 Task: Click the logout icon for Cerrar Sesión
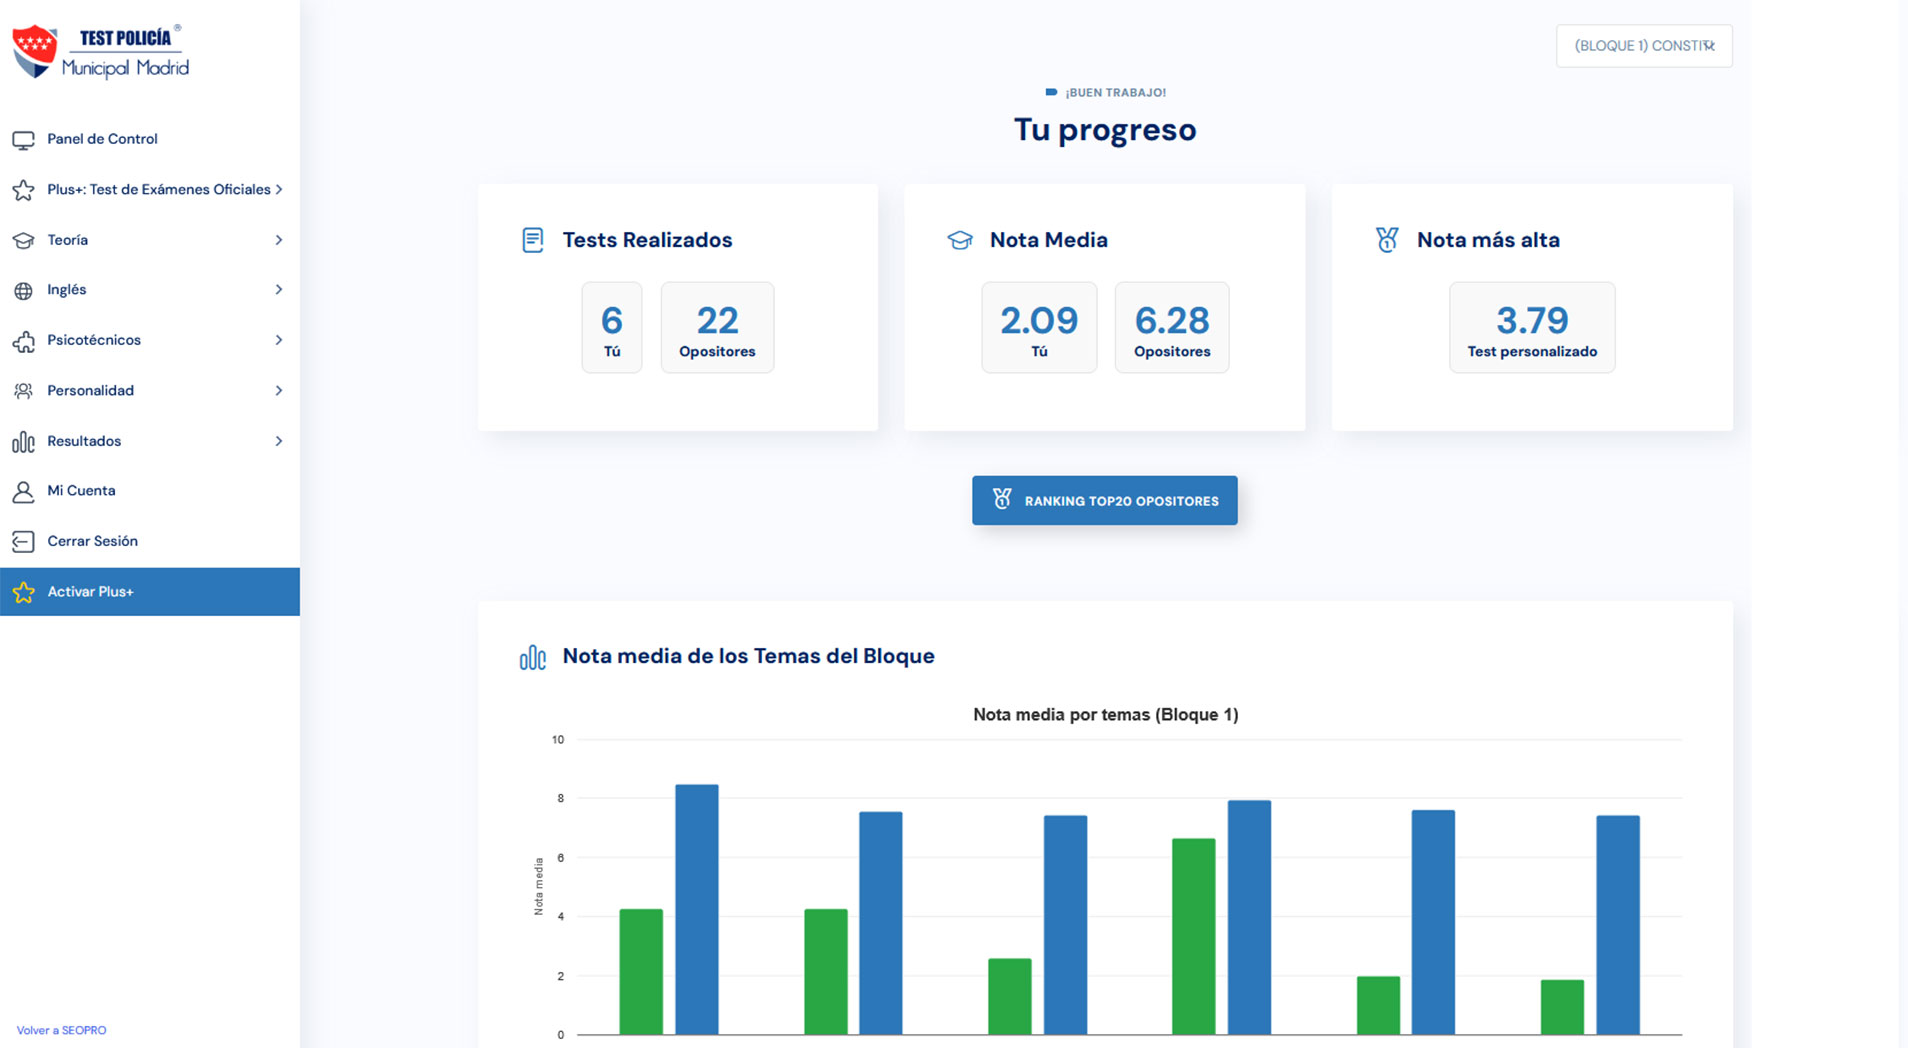pyautogui.click(x=23, y=542)
